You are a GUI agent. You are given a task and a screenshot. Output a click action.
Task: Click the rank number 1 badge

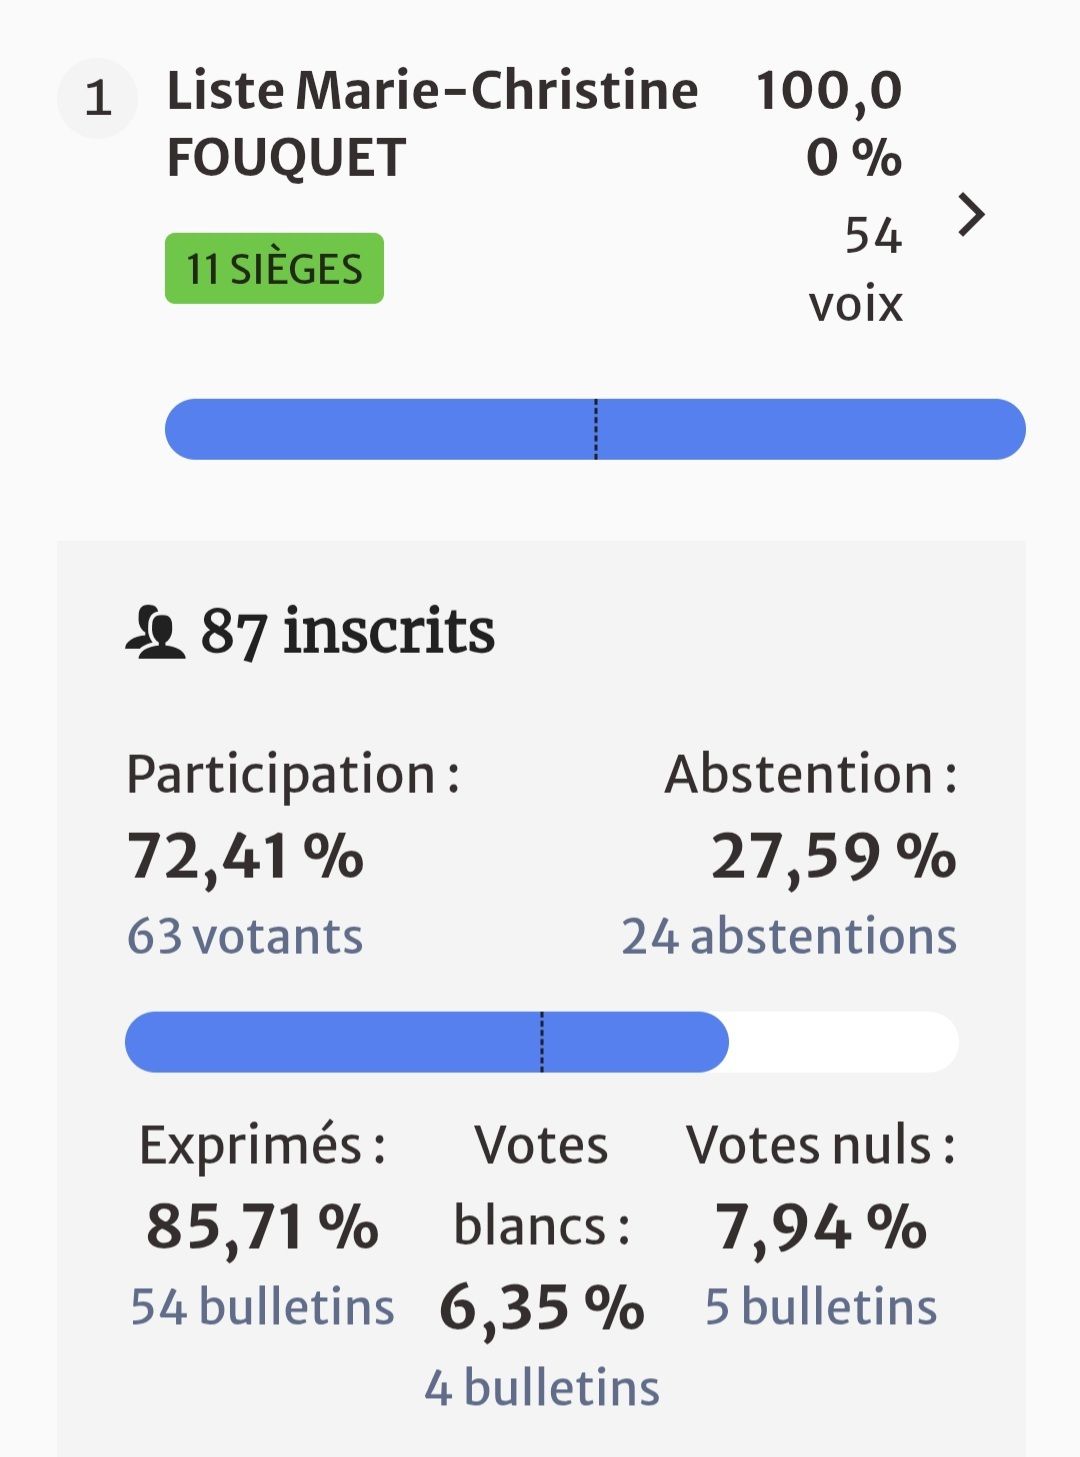98,98
